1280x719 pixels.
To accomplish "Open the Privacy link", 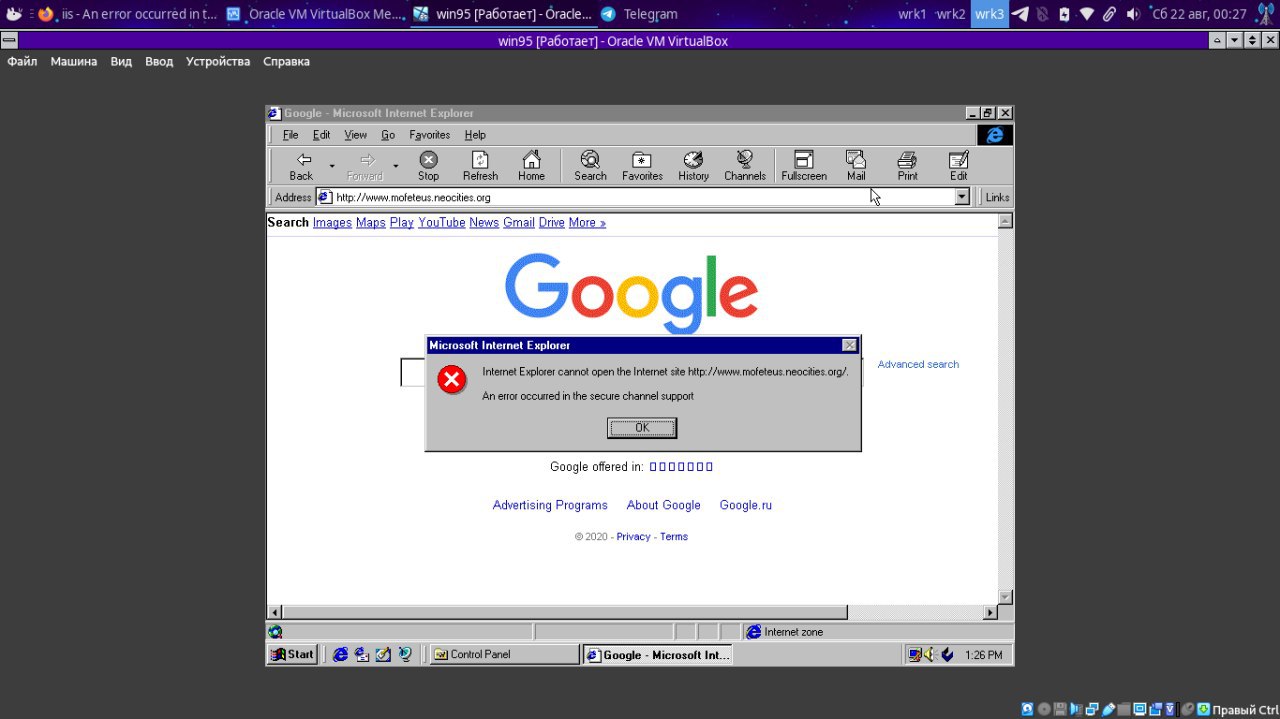I will pyautogui.click(x=633, y=537).
